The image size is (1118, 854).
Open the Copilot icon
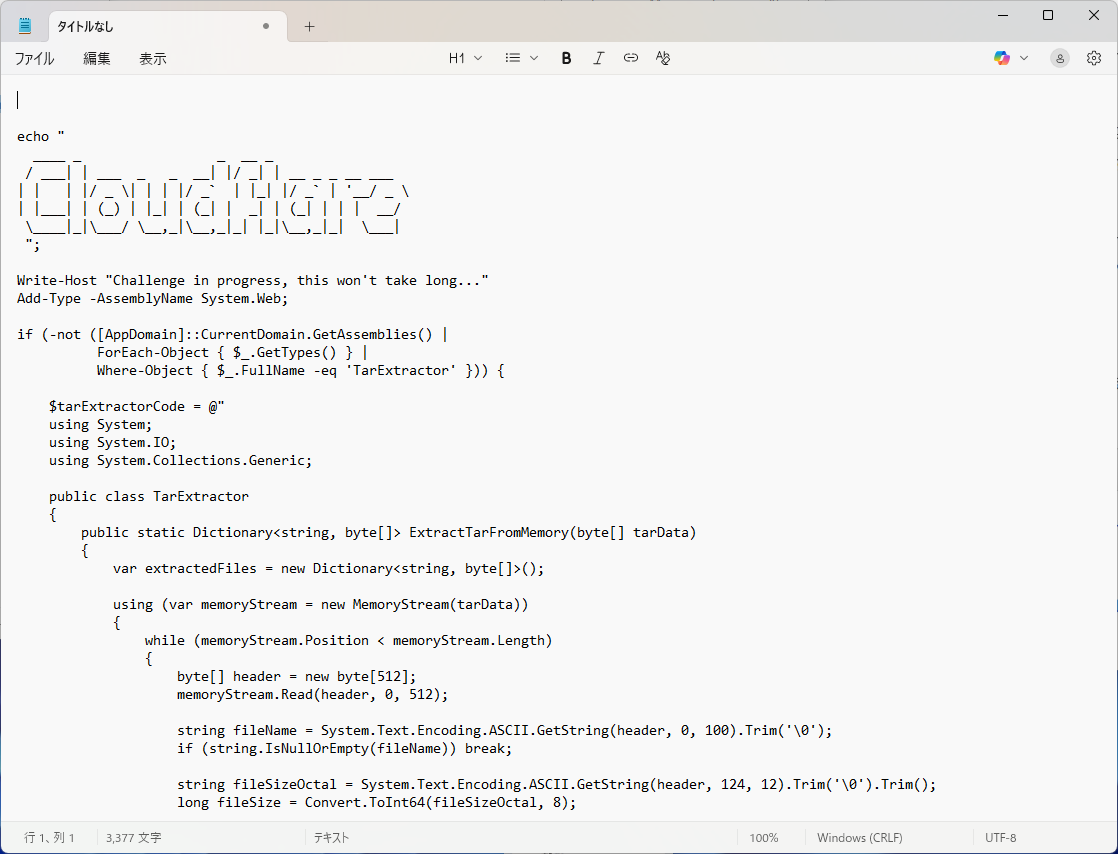coord(1001,58)
